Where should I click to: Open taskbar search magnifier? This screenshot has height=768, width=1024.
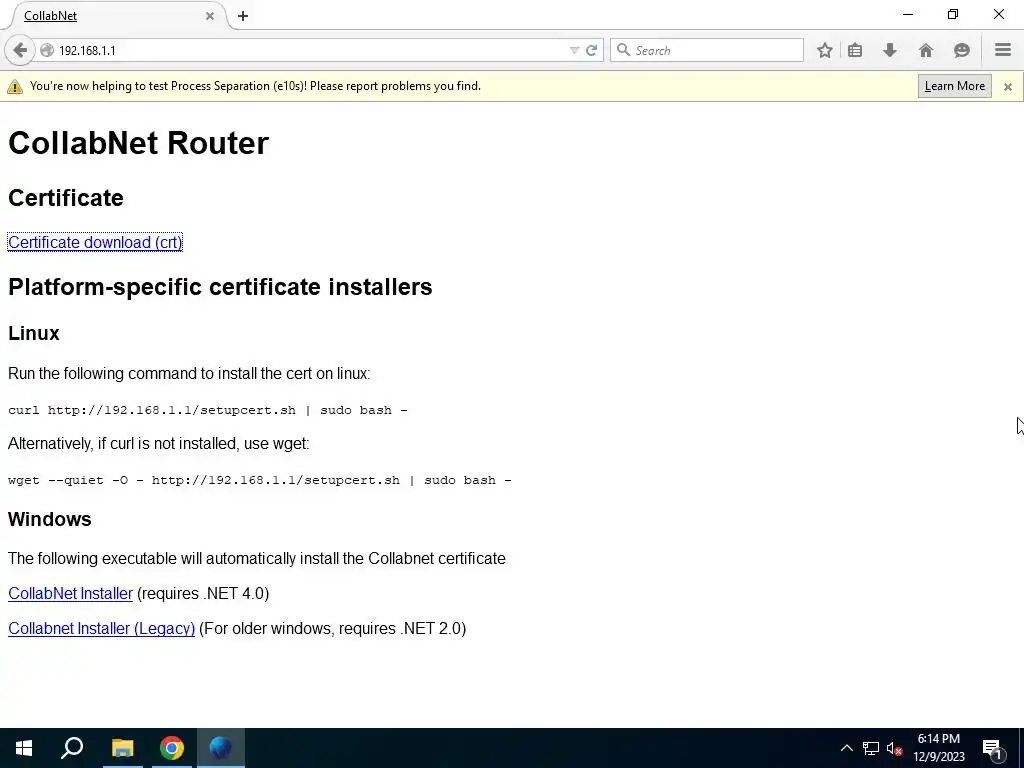[x=72, y=748]
